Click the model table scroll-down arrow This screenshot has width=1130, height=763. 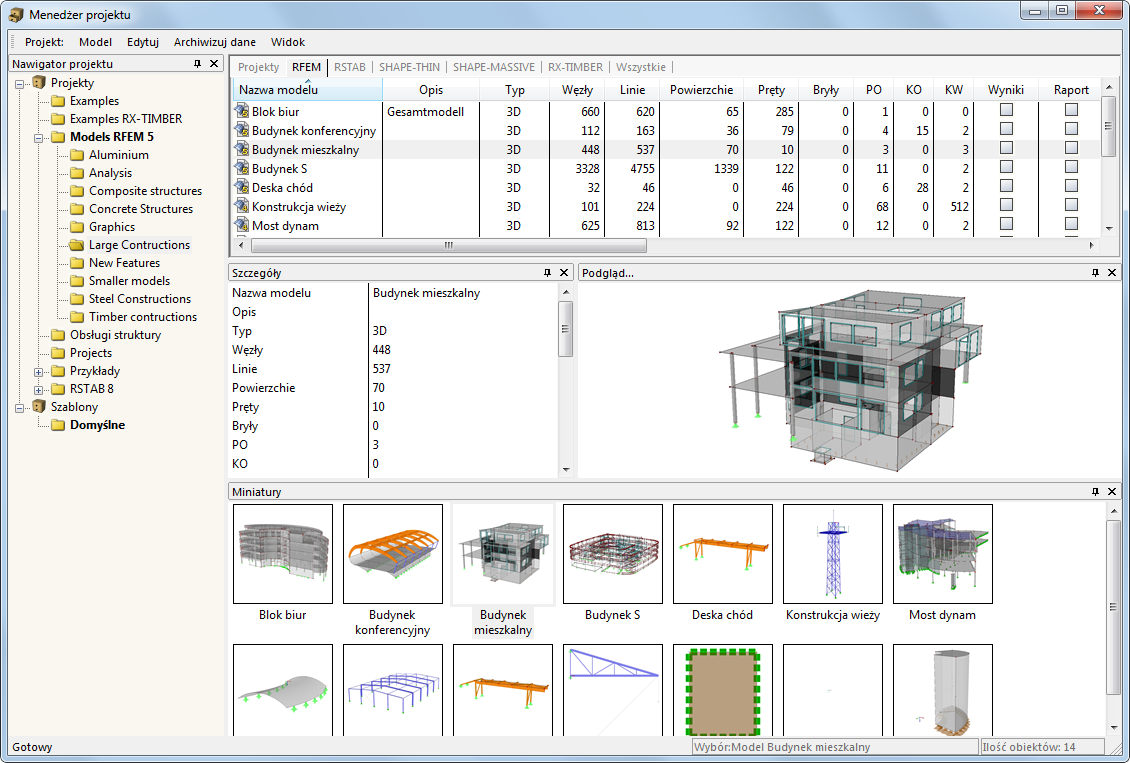tap(1109, 228)
